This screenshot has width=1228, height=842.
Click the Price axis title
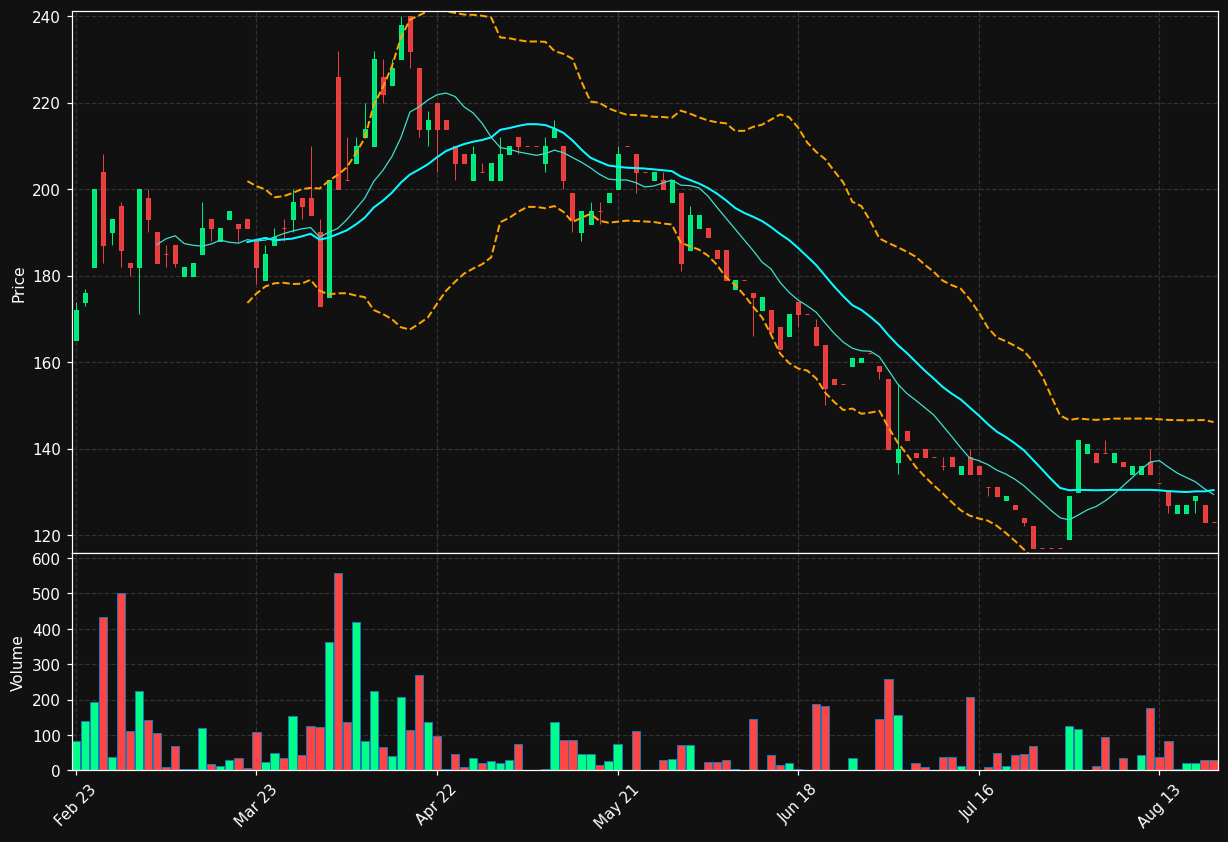pyautogui.click(x=19, y=283)
